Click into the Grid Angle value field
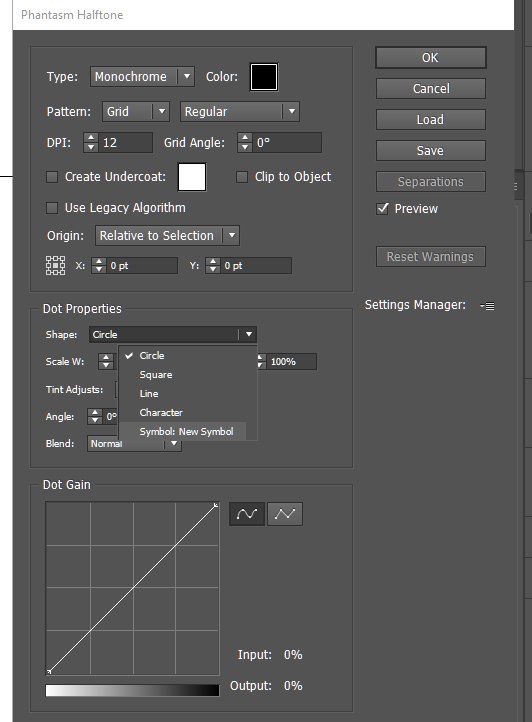 (286, 142)
